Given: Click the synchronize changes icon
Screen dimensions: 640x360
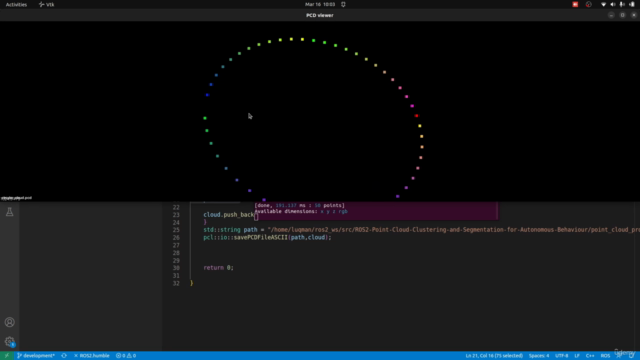Looking at the screenshot, I should pyautogui.click(x=64, y=356).
